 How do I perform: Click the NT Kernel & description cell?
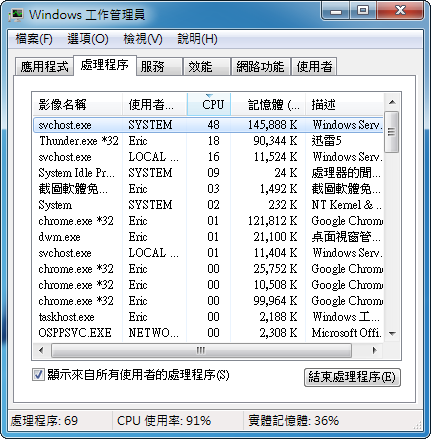pyautogui.click(x=346, y=205)
